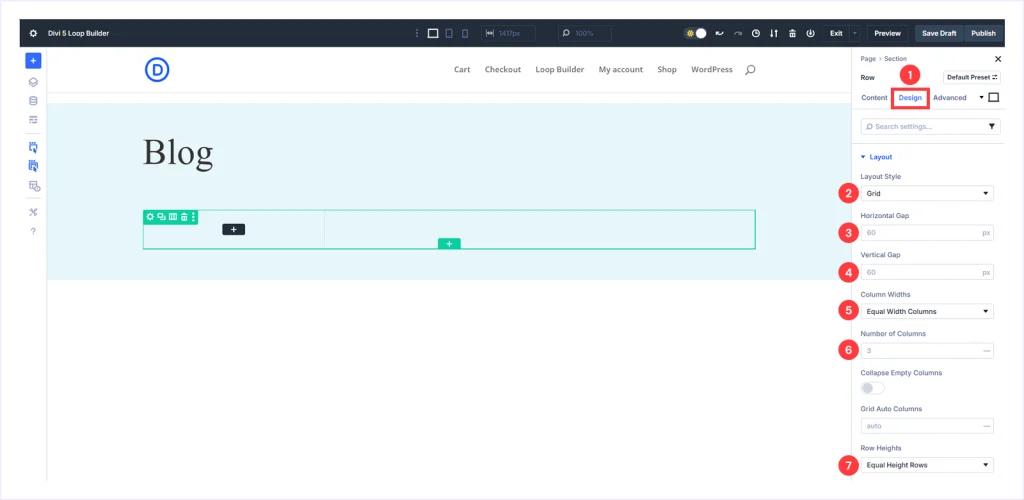This screenshot has height=500, width=1024.
Task: Switch to the Advanced tab
Action: (950, 98)
